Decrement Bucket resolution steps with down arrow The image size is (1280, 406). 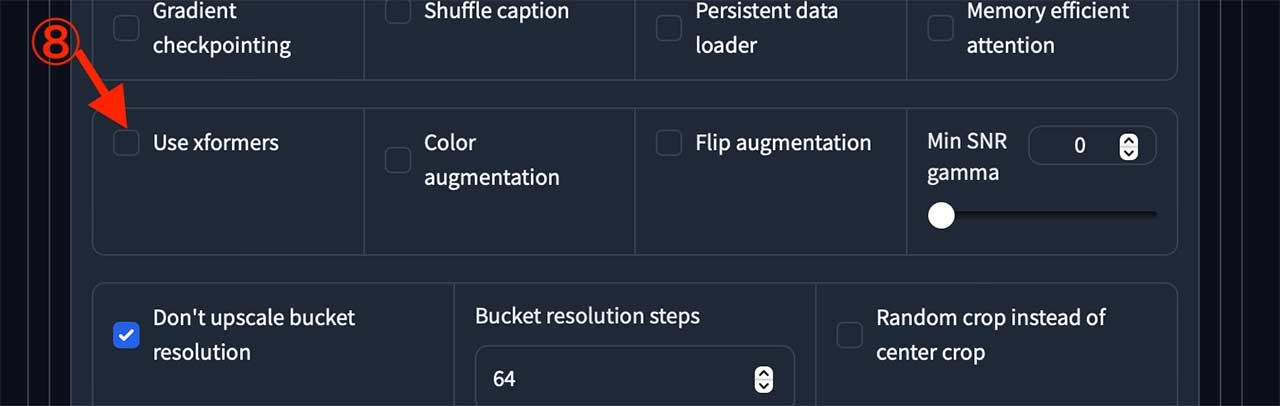click(764, 385)
